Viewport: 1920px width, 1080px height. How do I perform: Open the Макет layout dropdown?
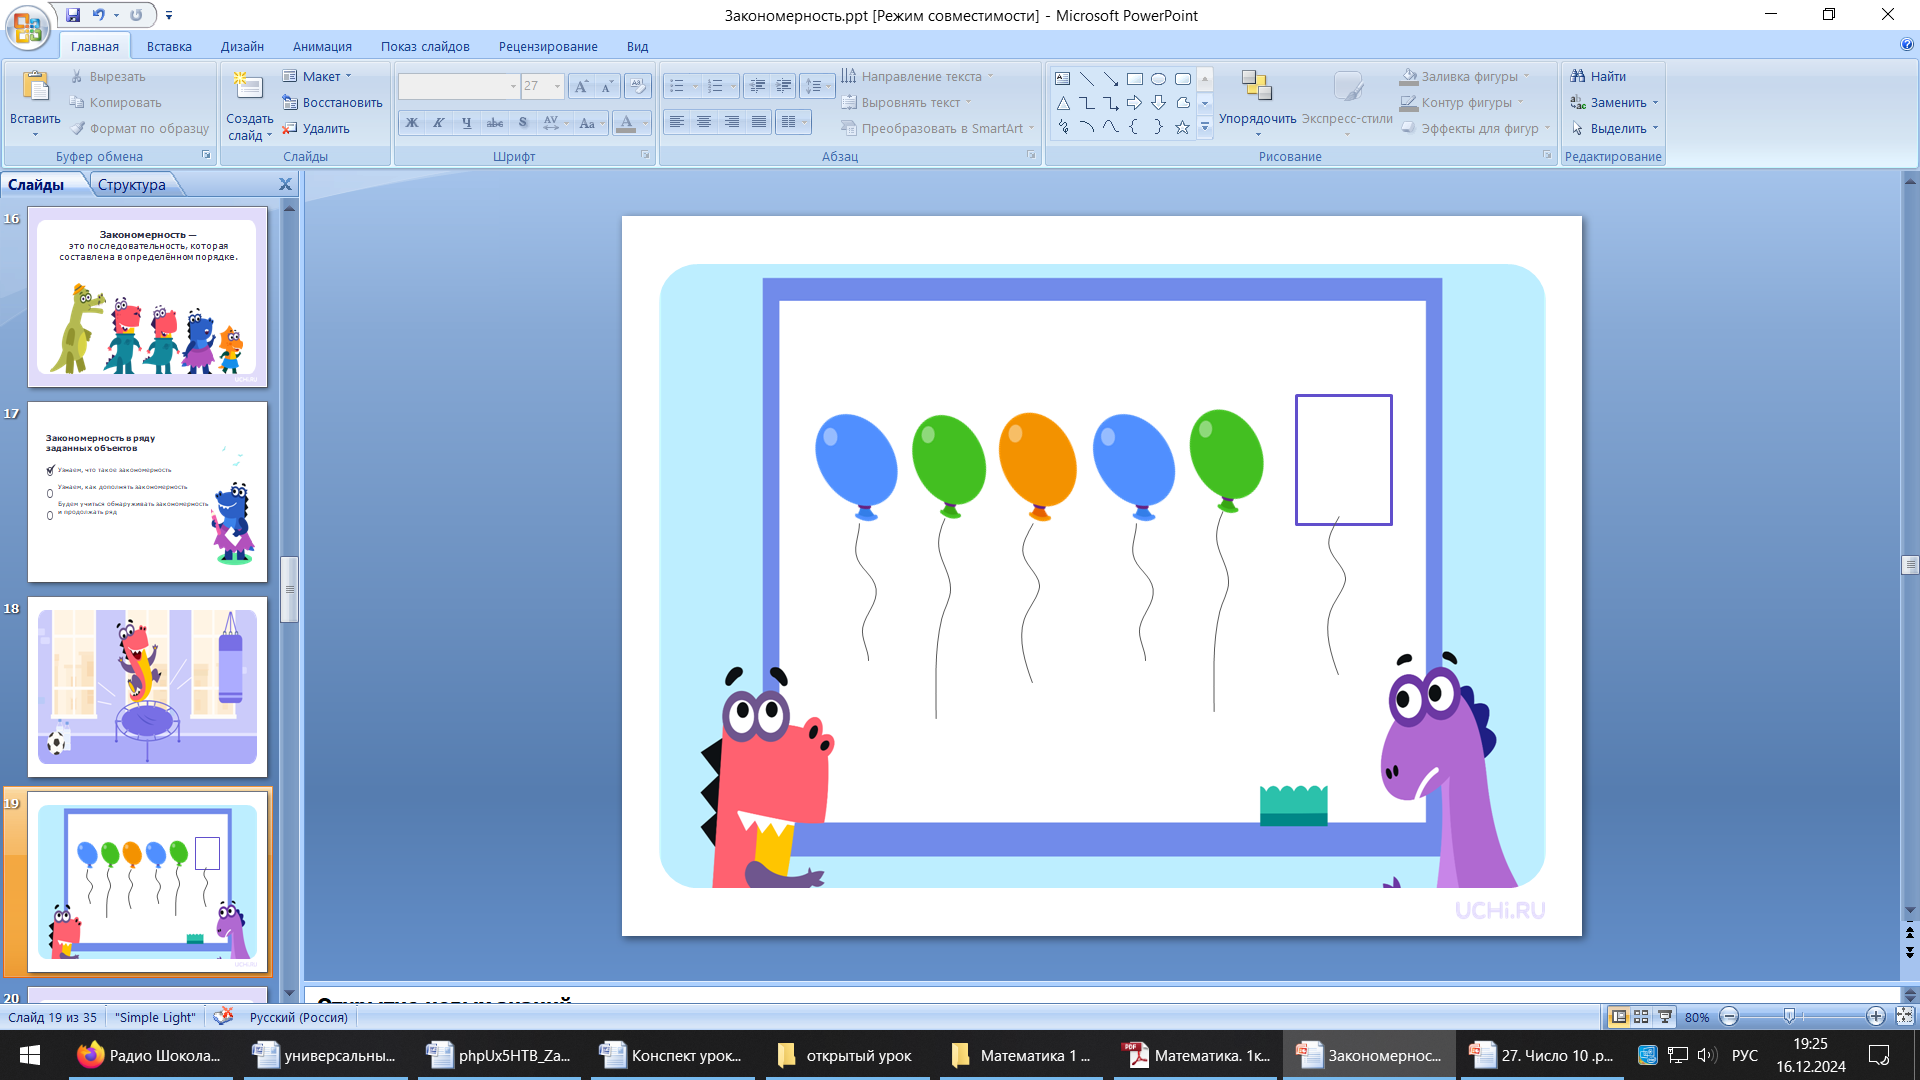tap(320, 76)
